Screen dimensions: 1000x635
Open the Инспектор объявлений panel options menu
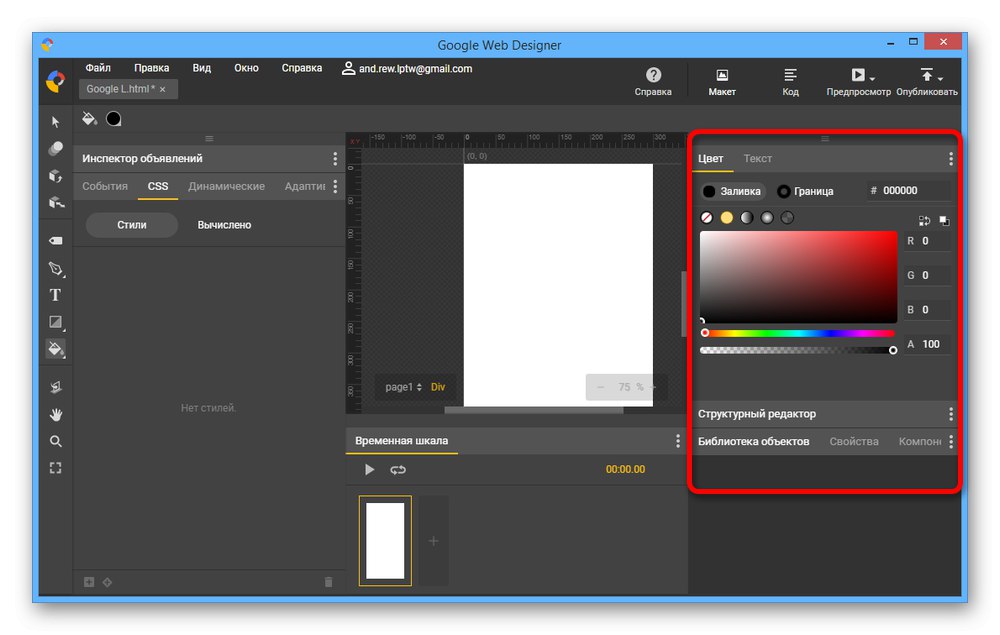coord(335,159)
